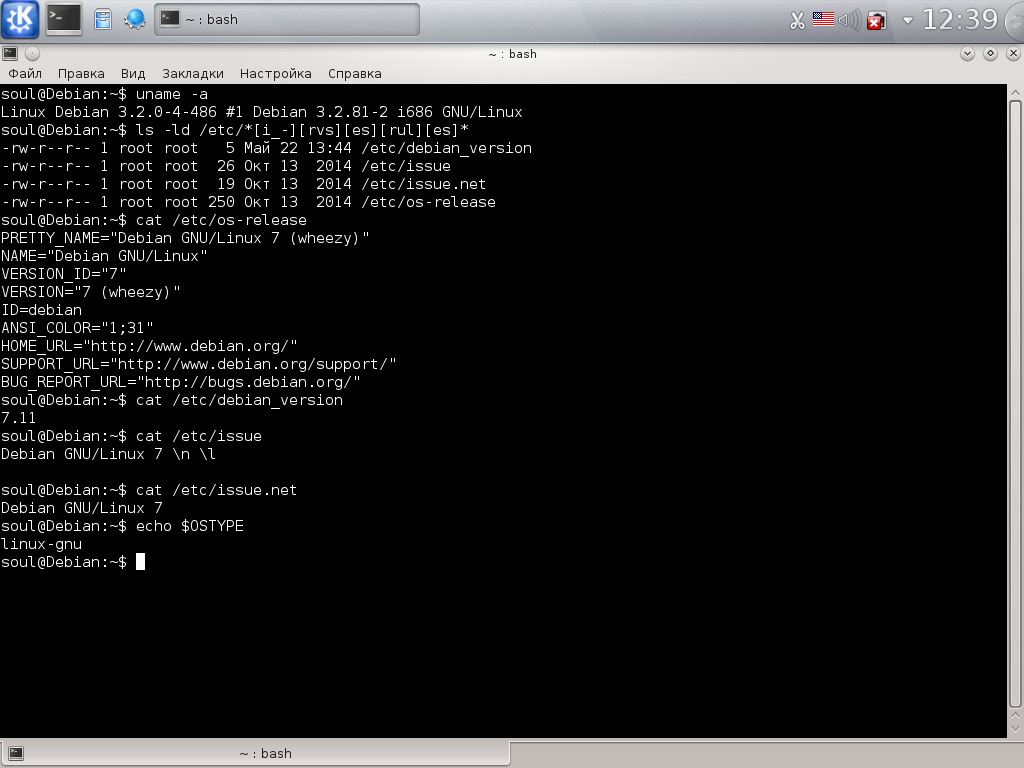This screenshot has height=768, width=1024.
Task: Open the disconnected network tray icon
Action: point(876,21)
